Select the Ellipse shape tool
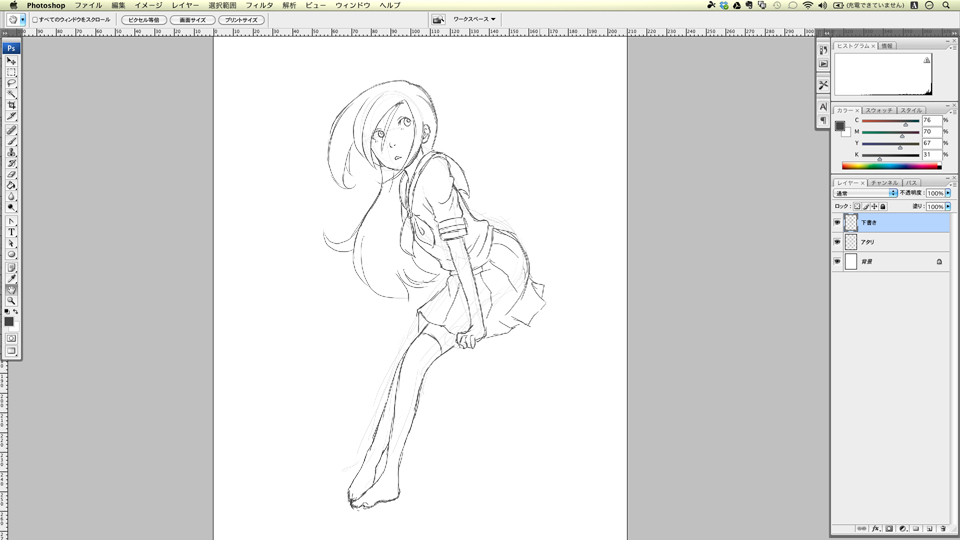This screenshot has height=540, width=960. (11, 255)
